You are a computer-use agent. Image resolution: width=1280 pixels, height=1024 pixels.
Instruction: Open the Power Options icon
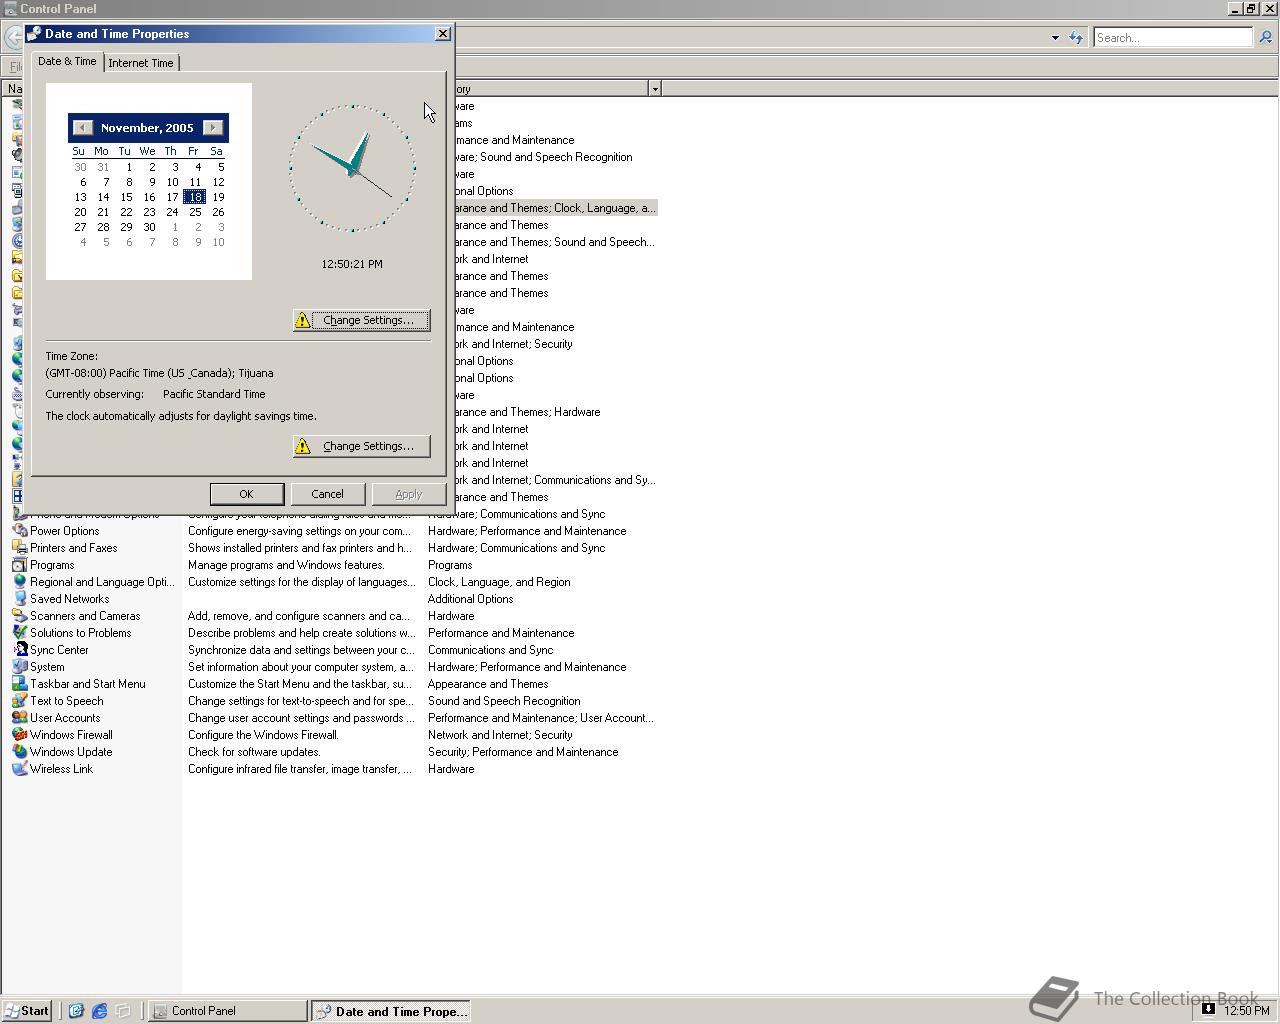coord(19,531)
